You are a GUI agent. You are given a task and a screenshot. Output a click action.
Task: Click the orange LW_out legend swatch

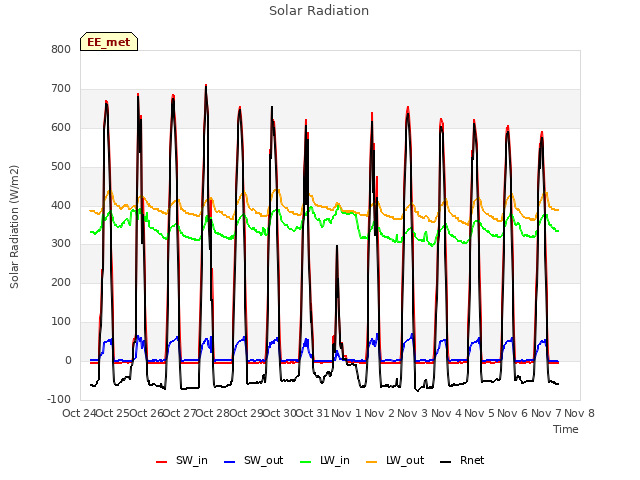[371, 462]
